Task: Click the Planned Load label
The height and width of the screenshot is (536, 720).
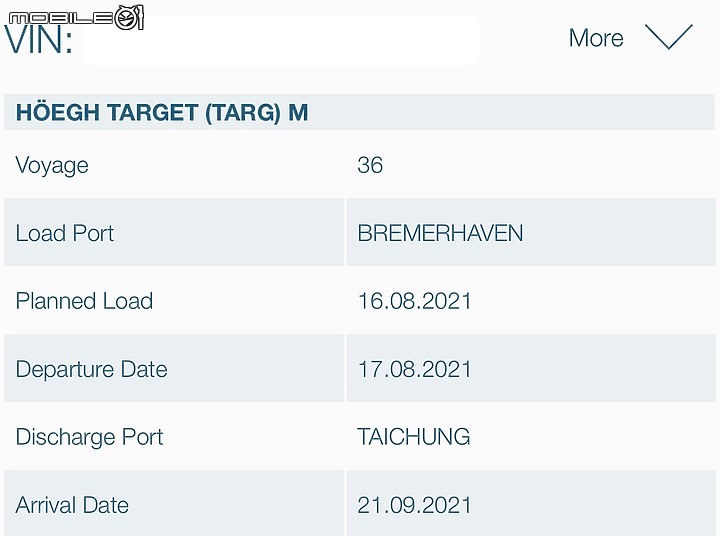Action: click(84, 301)
